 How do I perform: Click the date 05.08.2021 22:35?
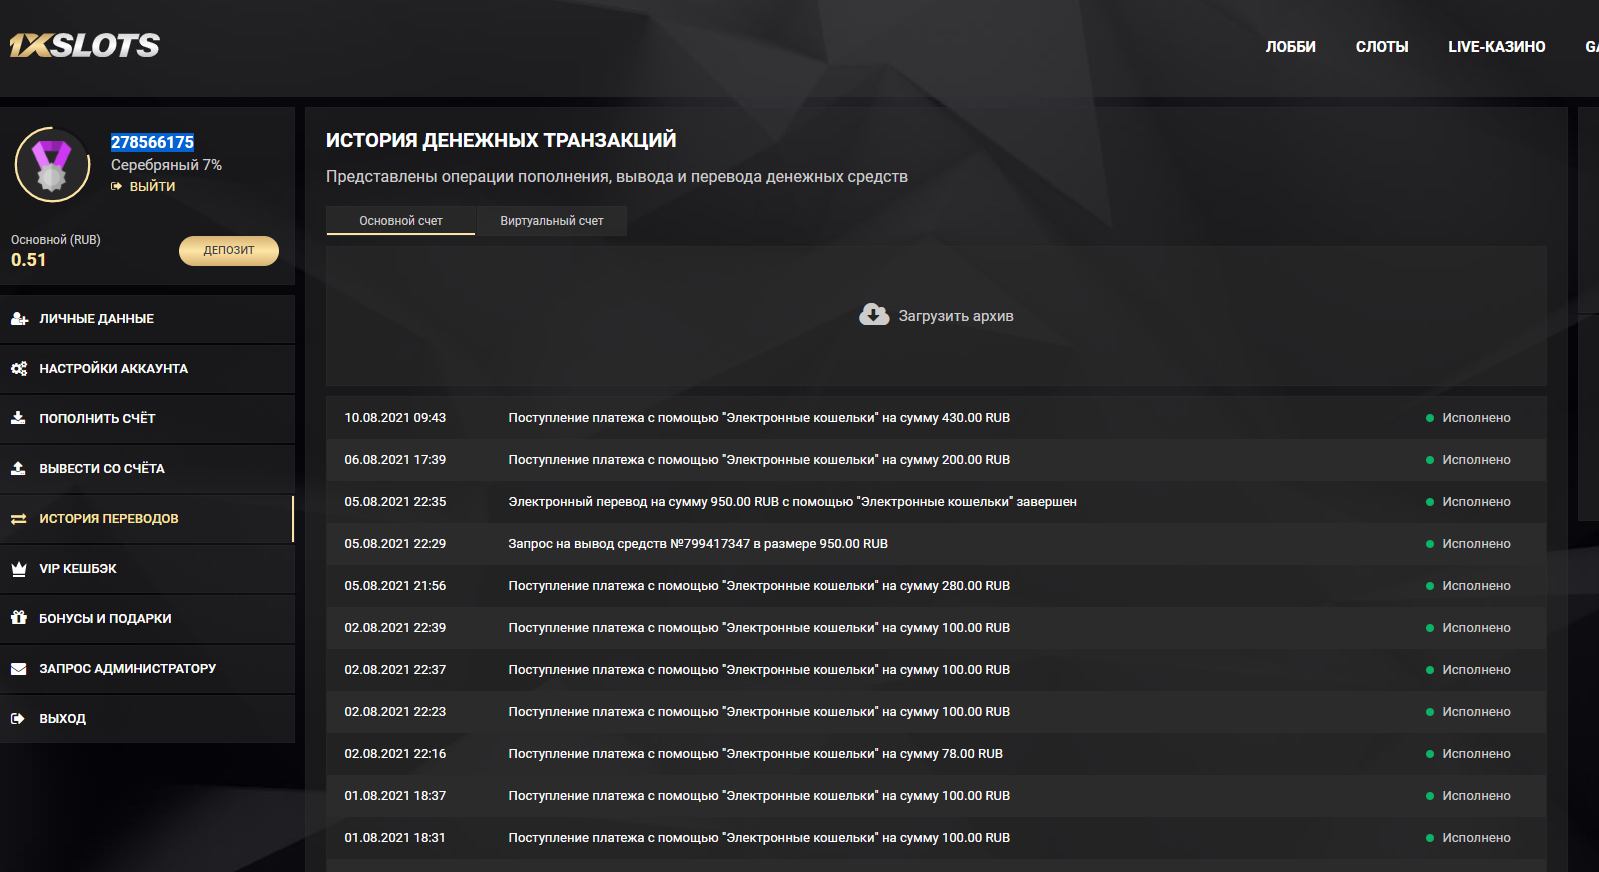[x=395, y=502]
